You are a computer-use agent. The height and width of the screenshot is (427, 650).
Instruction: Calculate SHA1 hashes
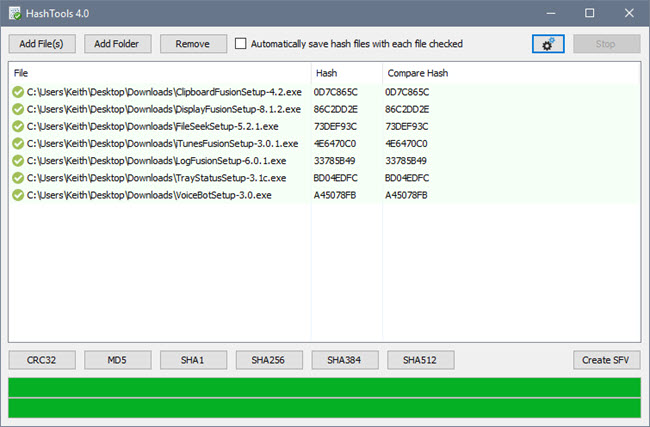(x=193, y=360)
